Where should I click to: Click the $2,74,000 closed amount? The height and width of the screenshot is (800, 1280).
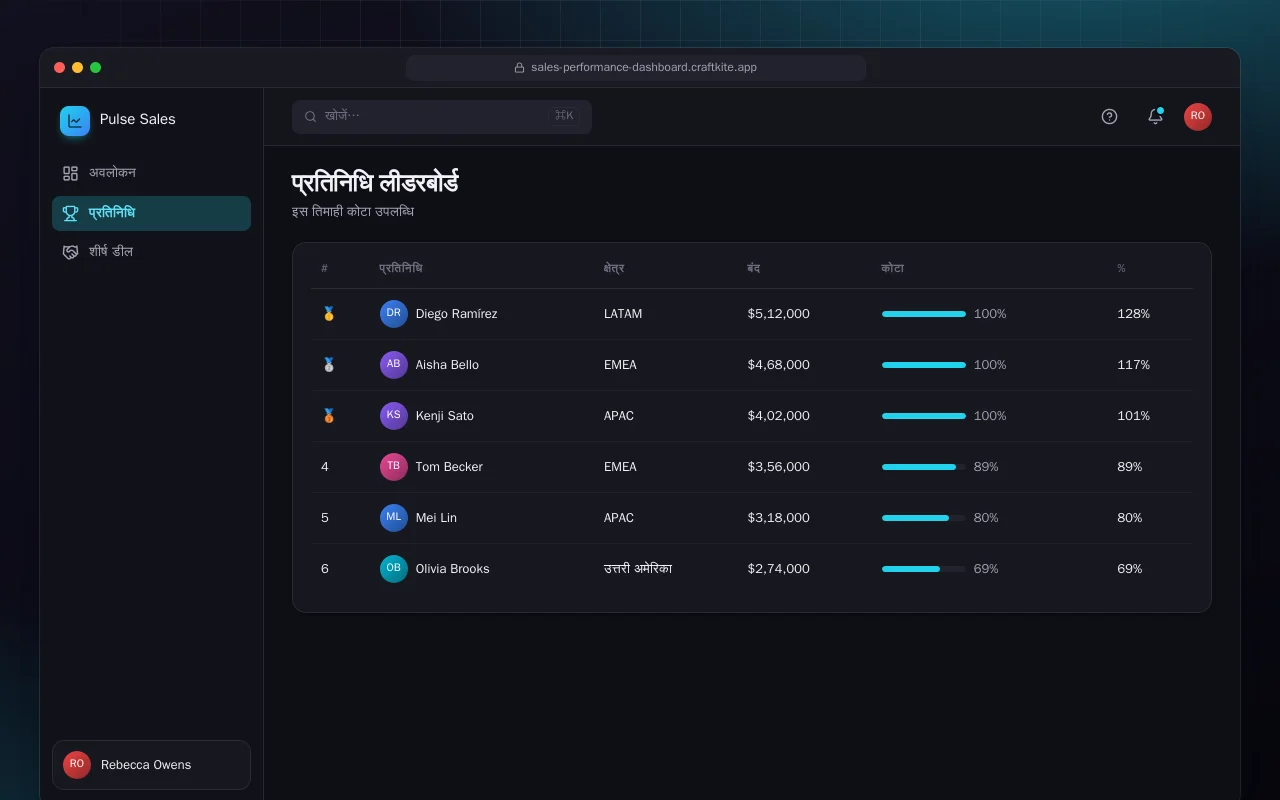[x=779, y=569]
